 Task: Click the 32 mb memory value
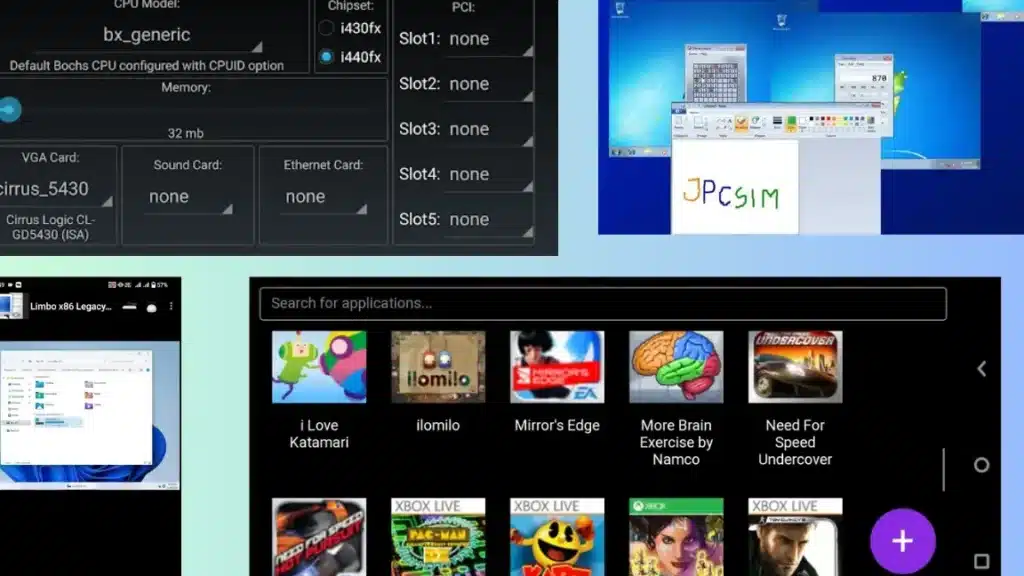pos(185,133)
